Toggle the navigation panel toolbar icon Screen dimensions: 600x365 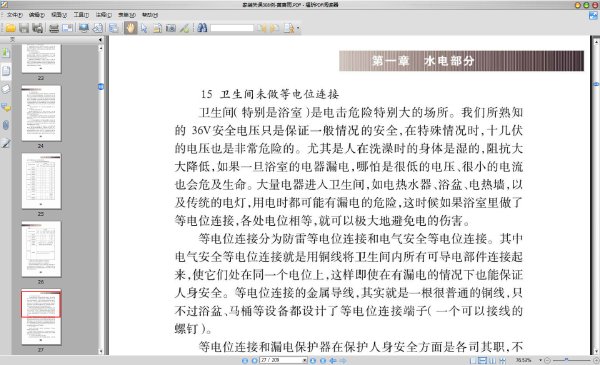pyautogui.click(x=114, y=28)
